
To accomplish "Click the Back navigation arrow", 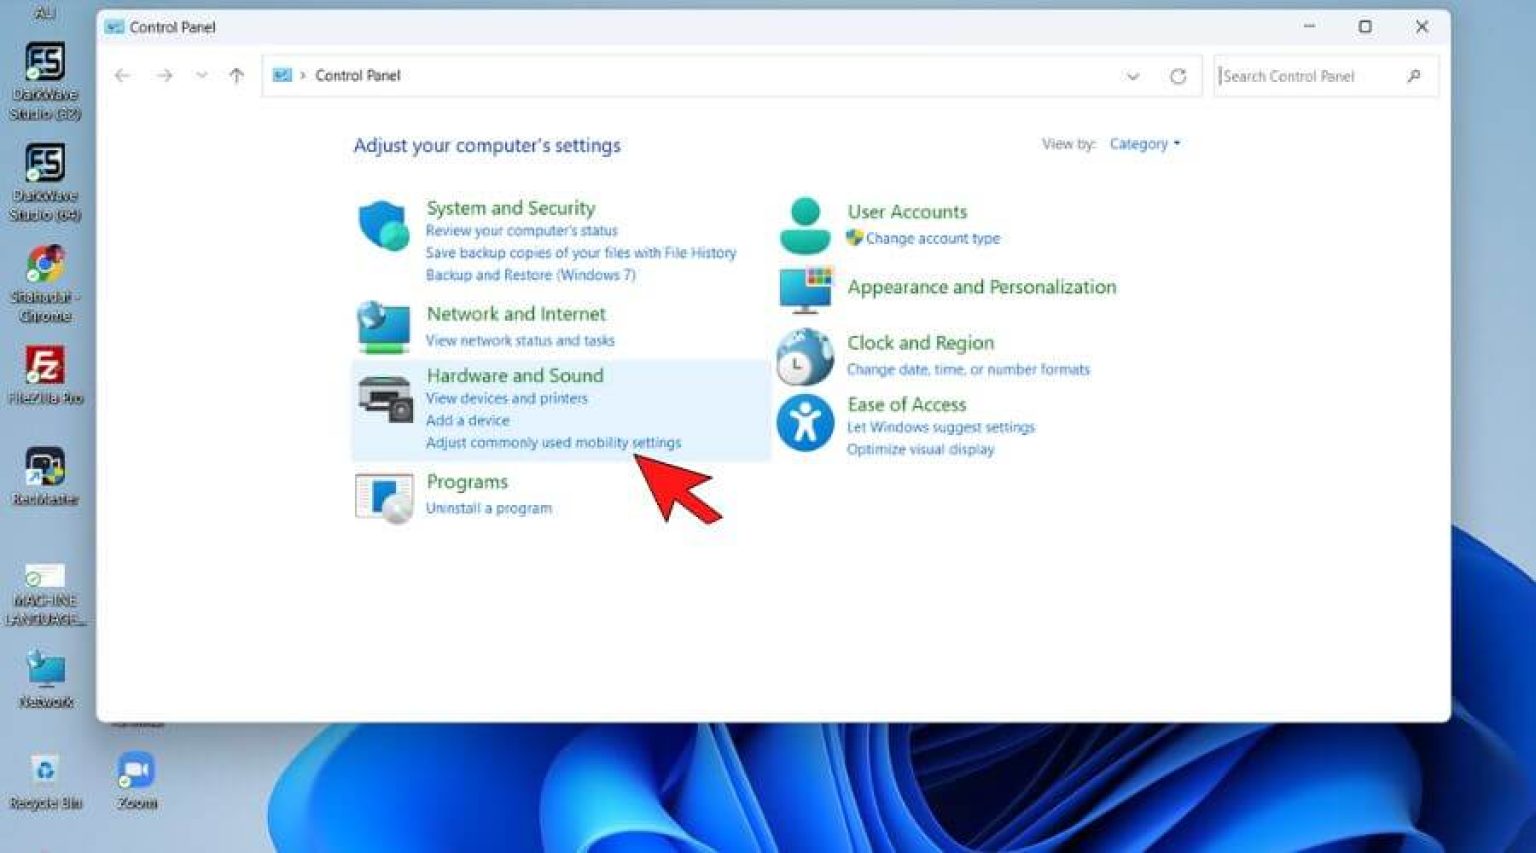I will click(122, 75).
